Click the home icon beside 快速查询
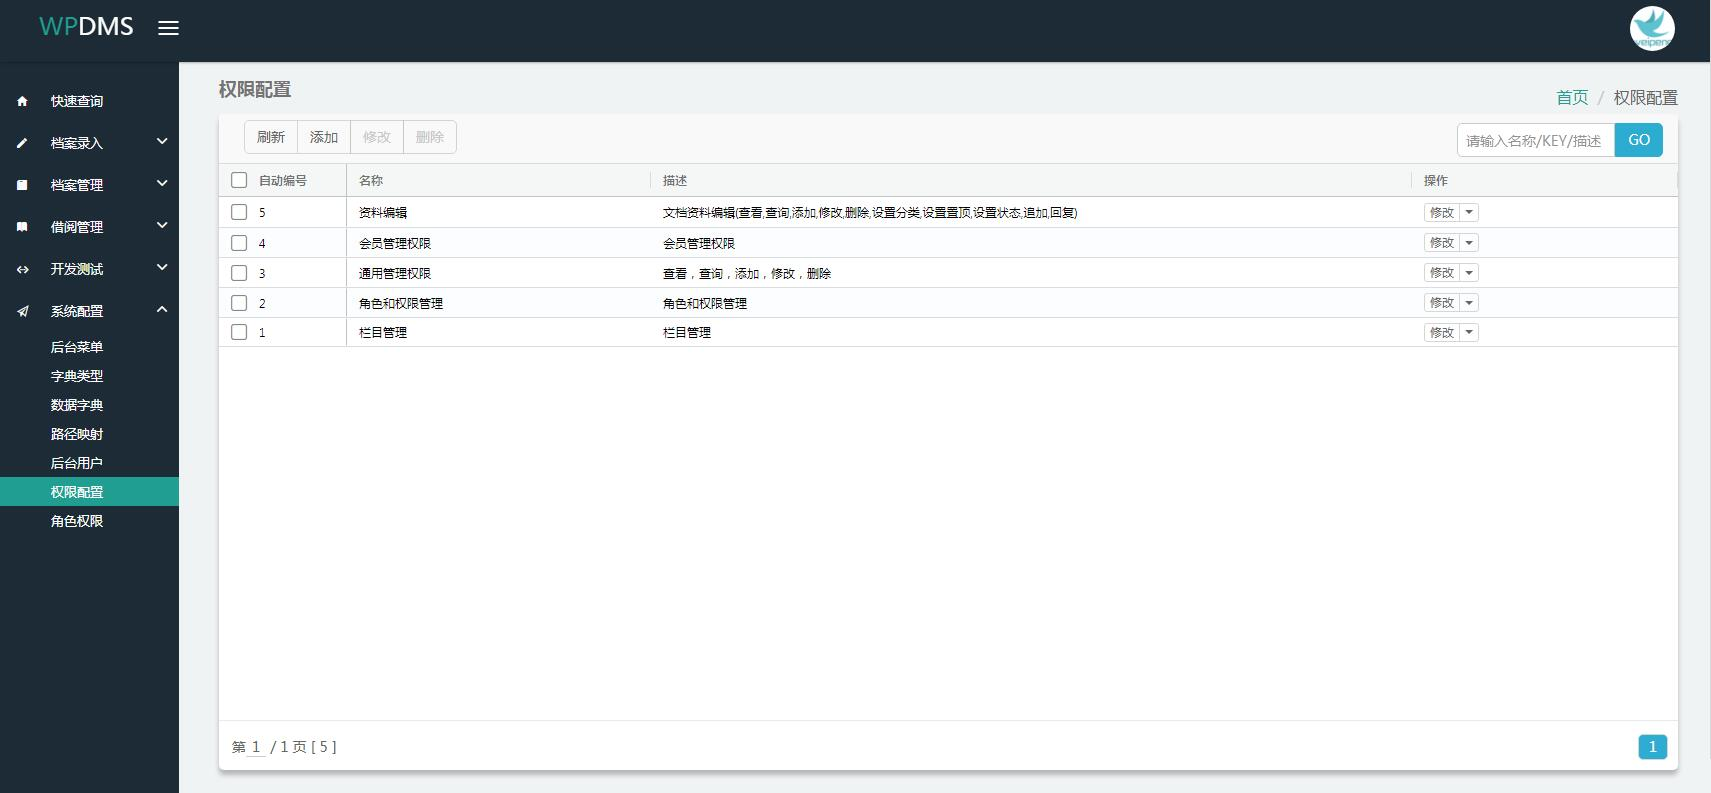The image size is (1711, 793). coord(22,101)
